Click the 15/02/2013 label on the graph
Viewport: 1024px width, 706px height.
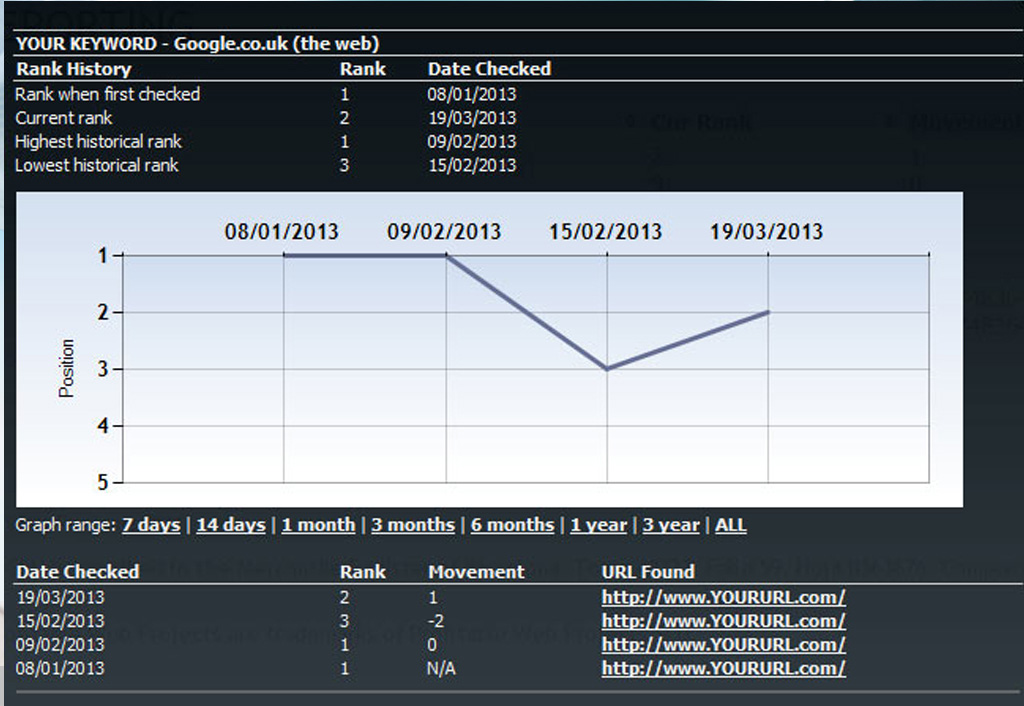pos(605,231)
